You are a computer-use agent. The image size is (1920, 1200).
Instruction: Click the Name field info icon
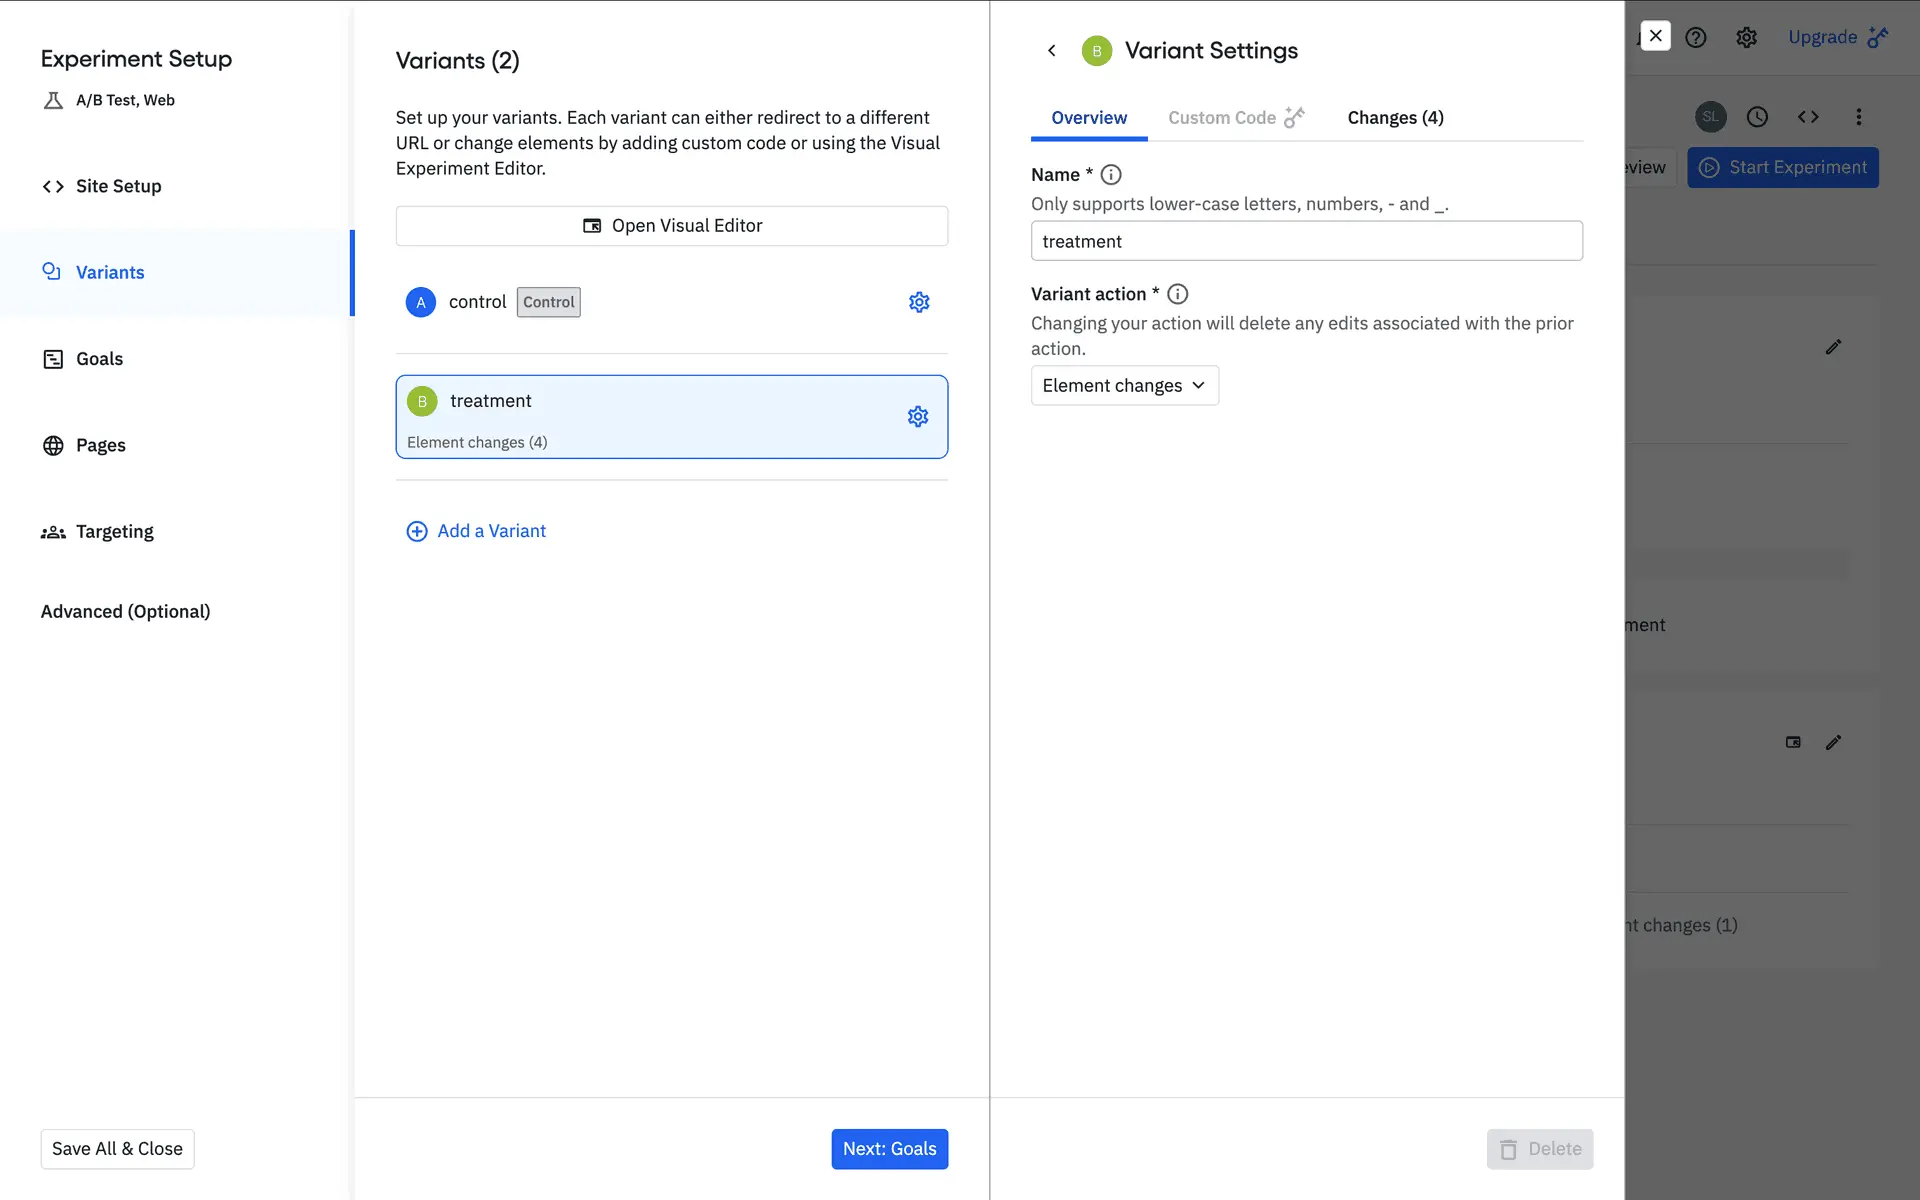coord(1110,175)
